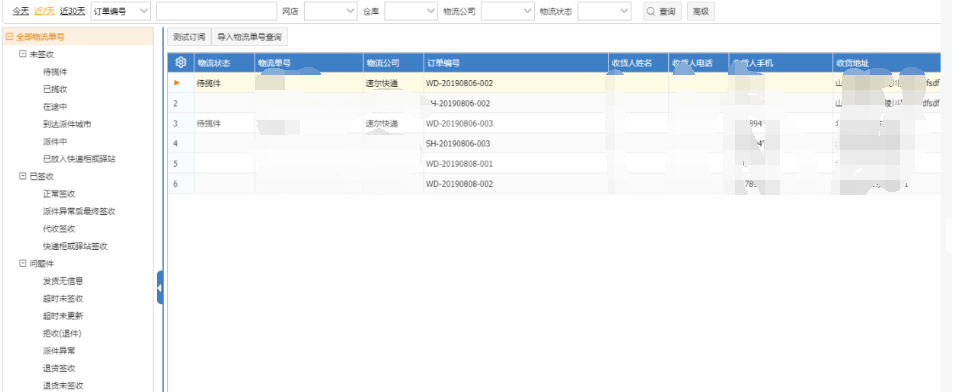Select row number 6 in grid

(x=181, y=184)
